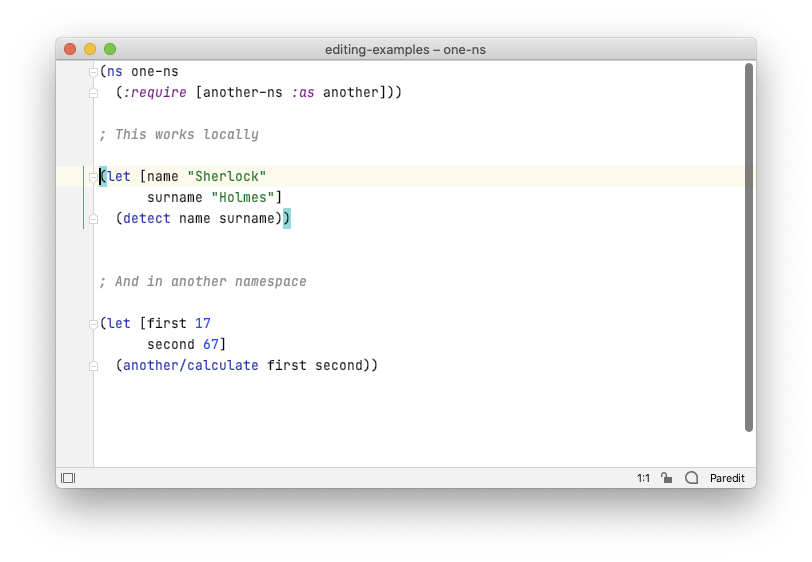The width and height of the screenshot is (812, 562).
Task: Click the :as keyword
Action: [302, 93]
